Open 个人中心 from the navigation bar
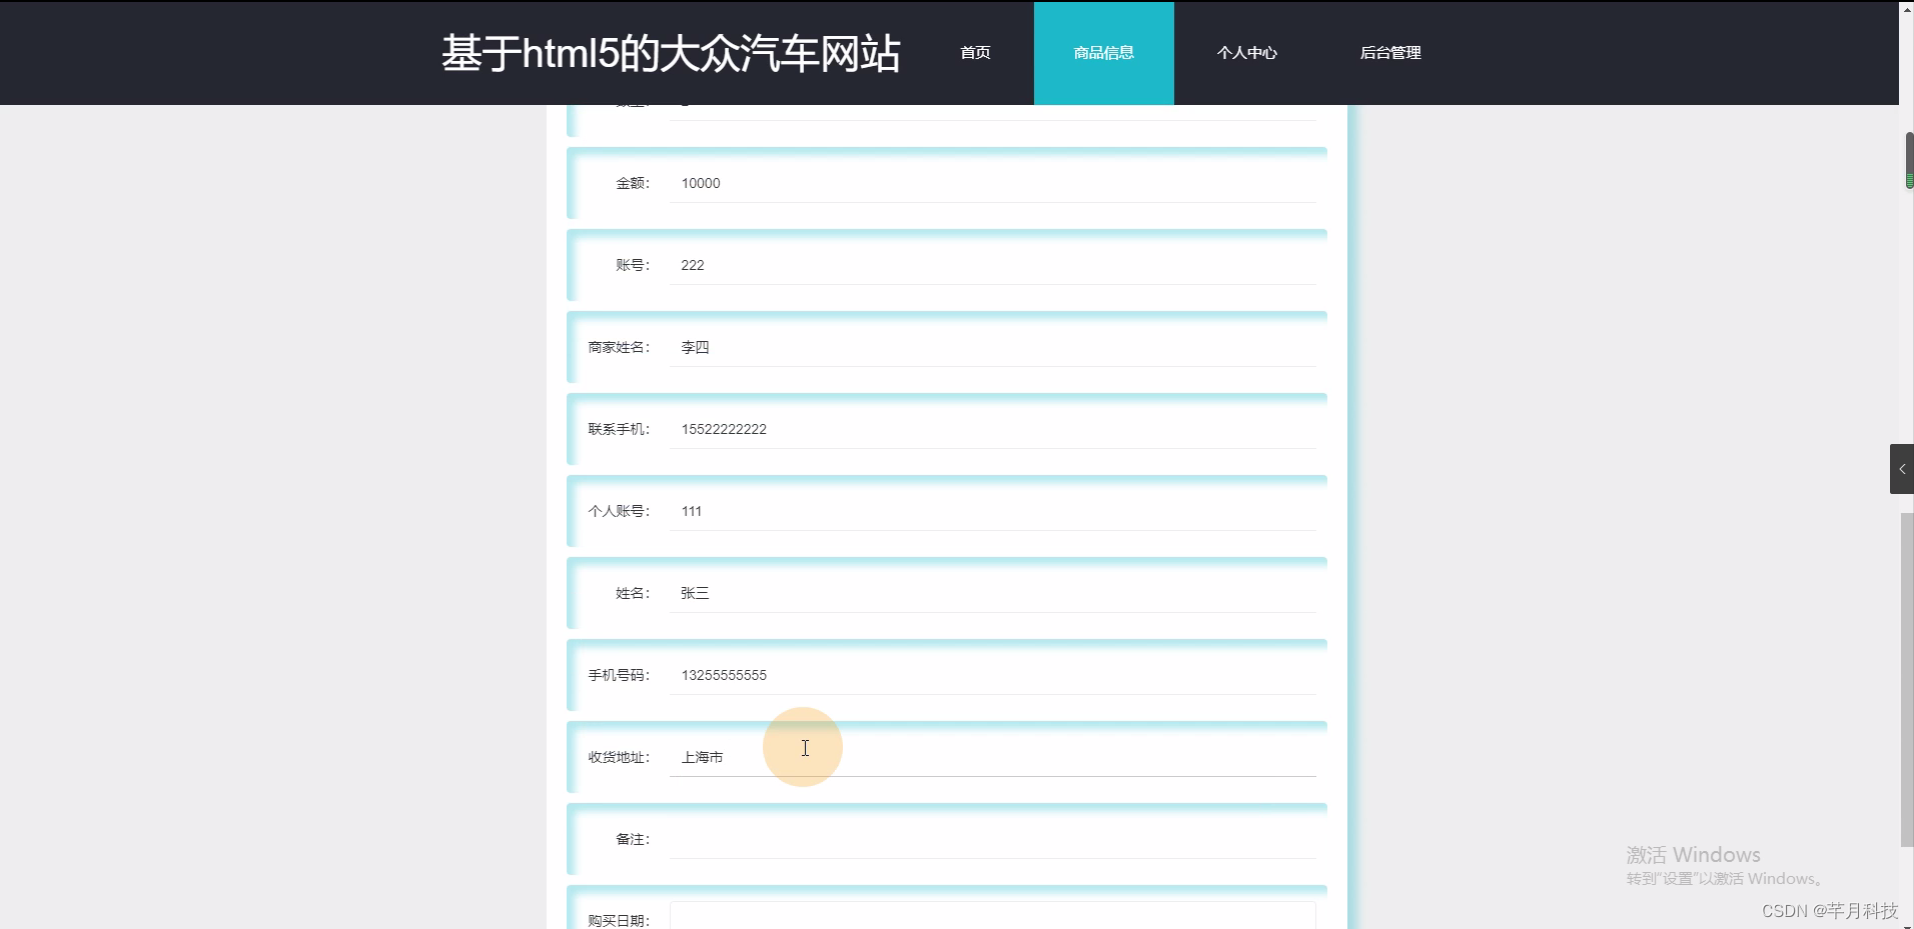Image resolution: width=1914 pixels, height=929 pixels. coord(1247,52)
